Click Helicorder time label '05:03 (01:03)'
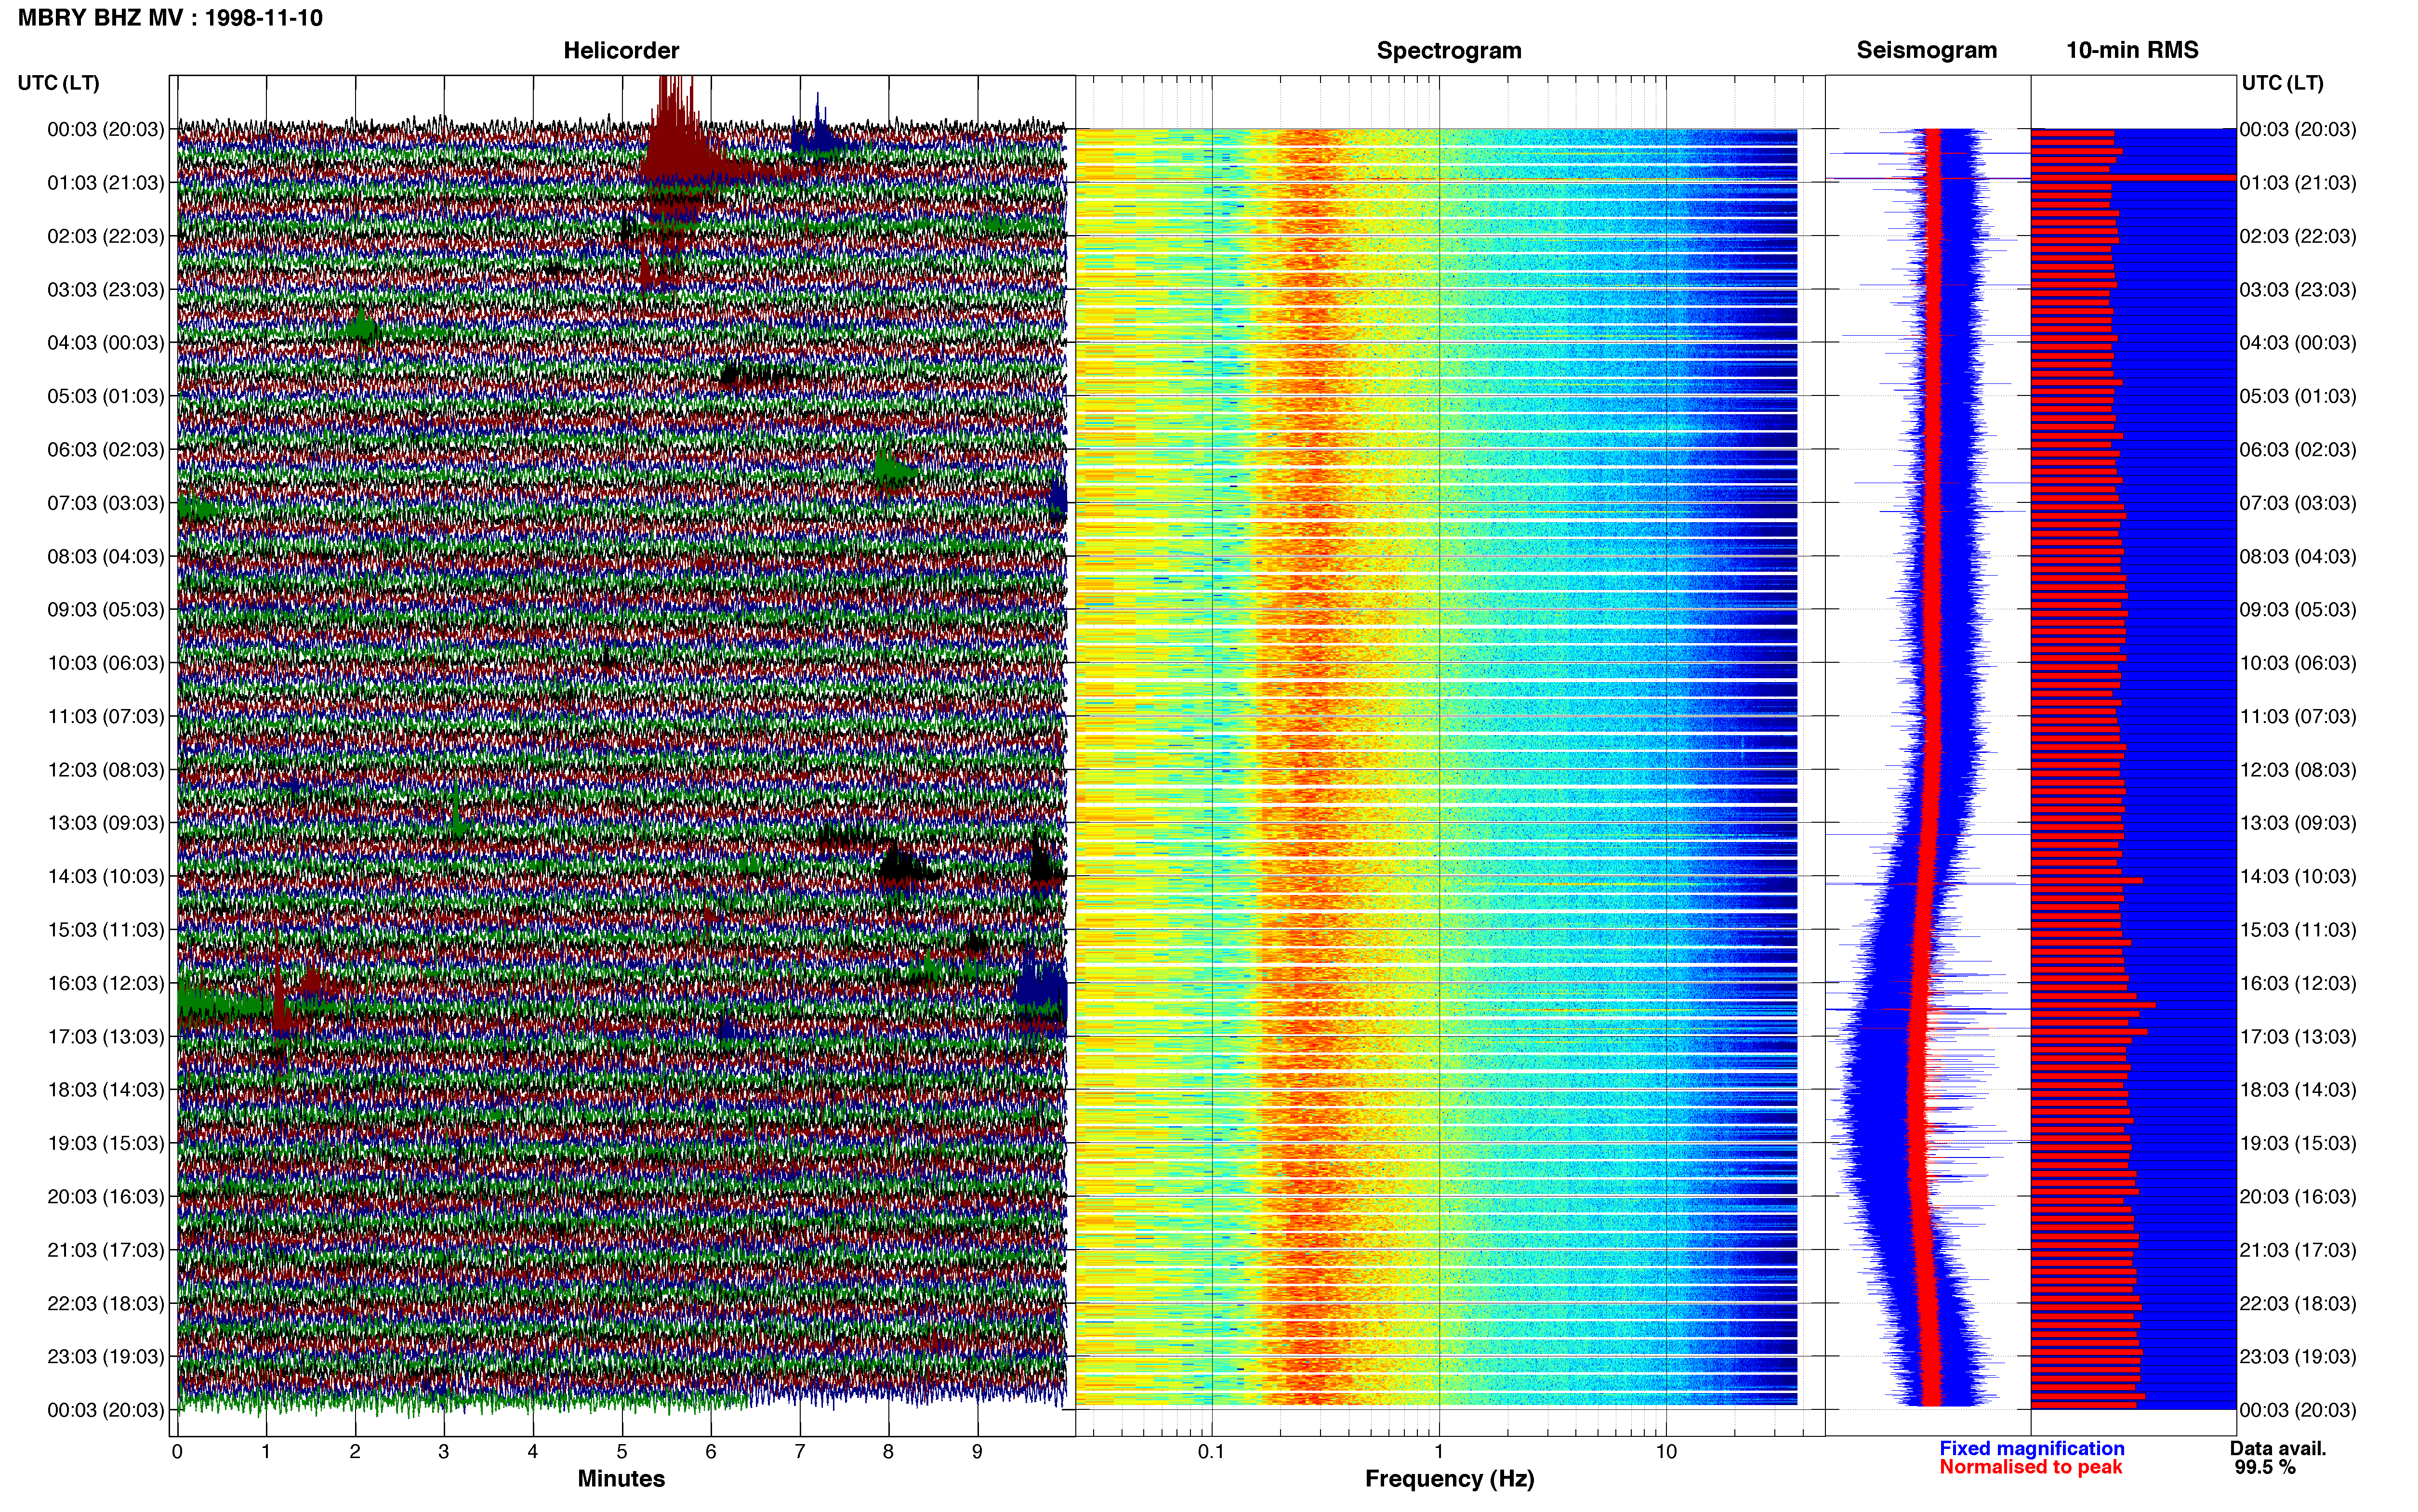The height and width of the screenshot is (1512, 2418). (106, 396)
